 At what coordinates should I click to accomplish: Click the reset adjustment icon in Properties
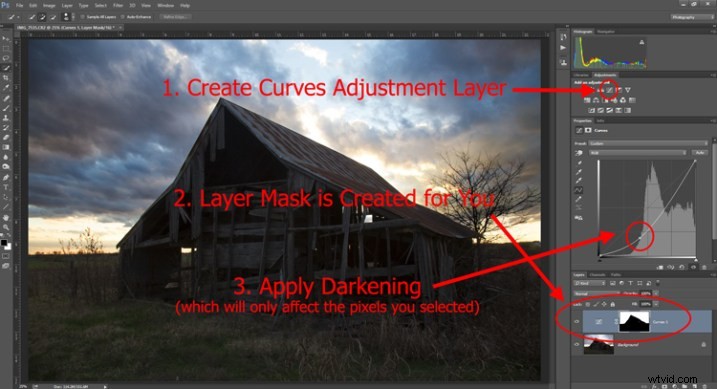tap(682, 267)
